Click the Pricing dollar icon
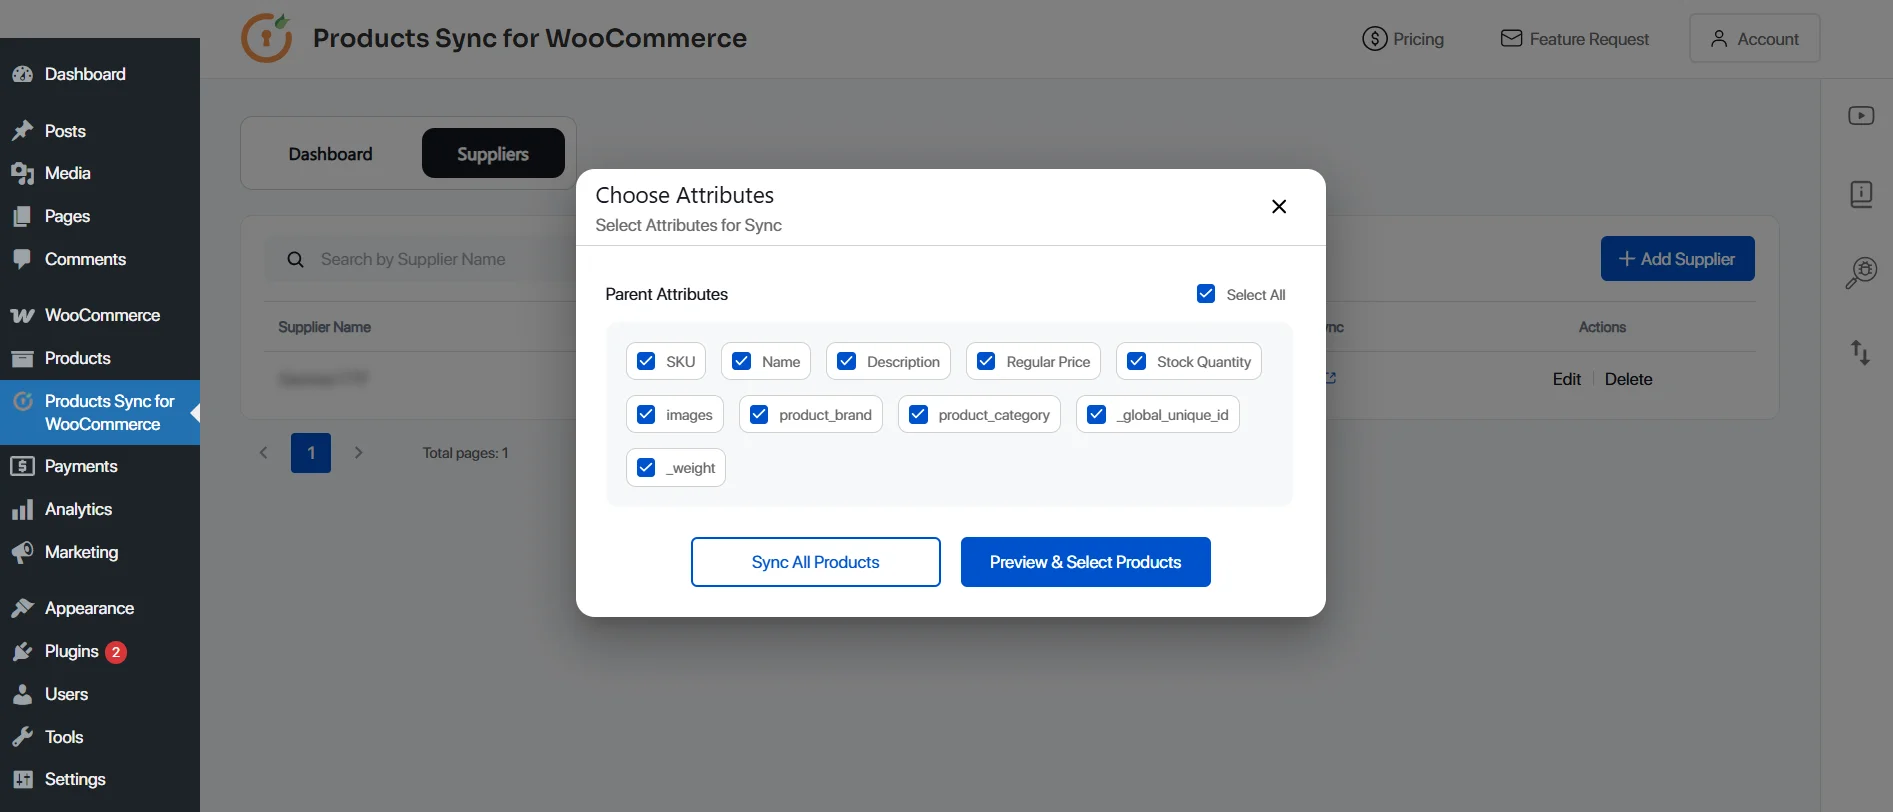Viewport: 1893px width, 812px height. coord(1375,39)
